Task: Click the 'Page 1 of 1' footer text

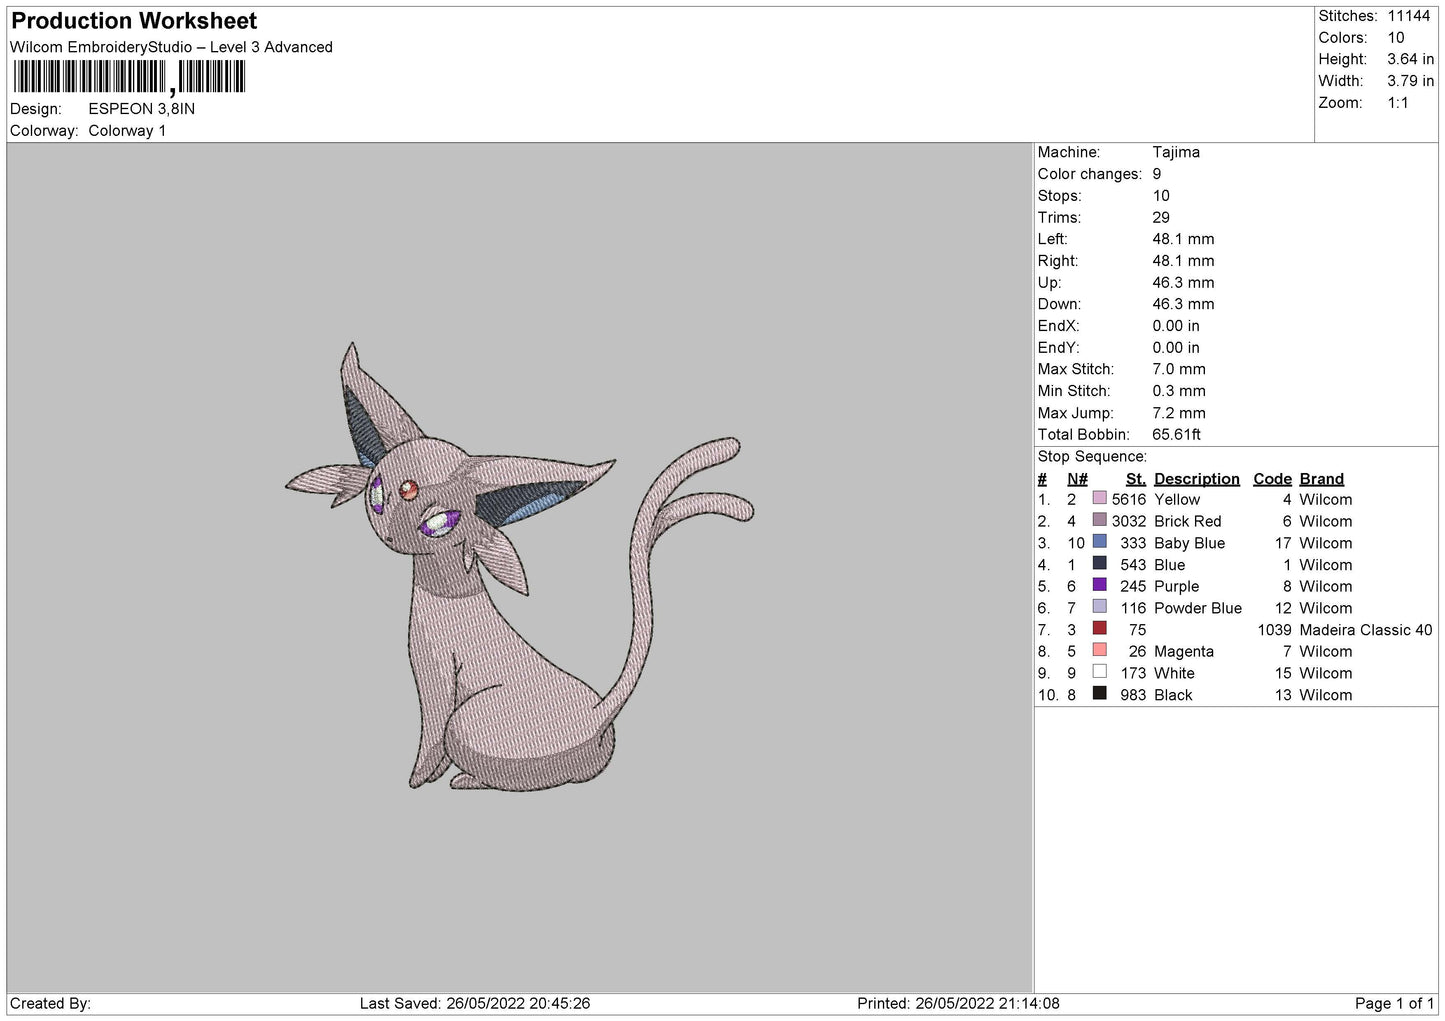Action: point(1394,1003)
